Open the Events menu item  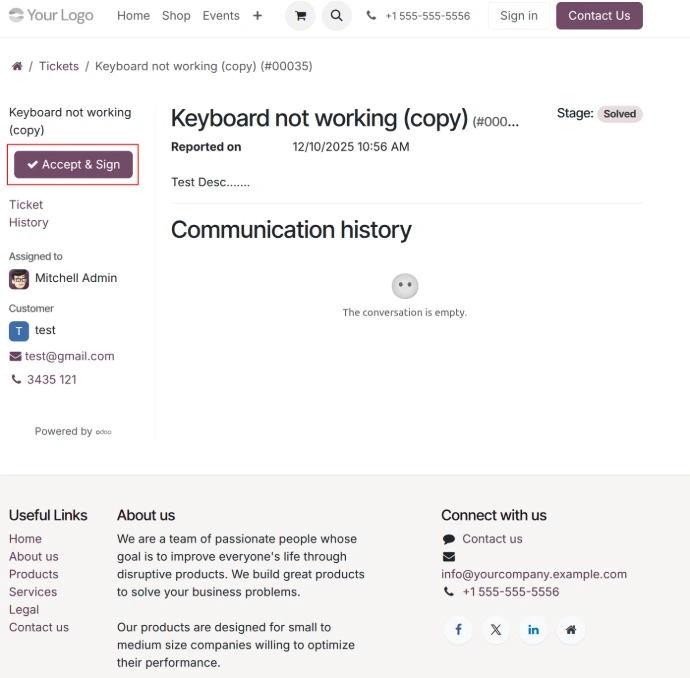pos(221,16)
